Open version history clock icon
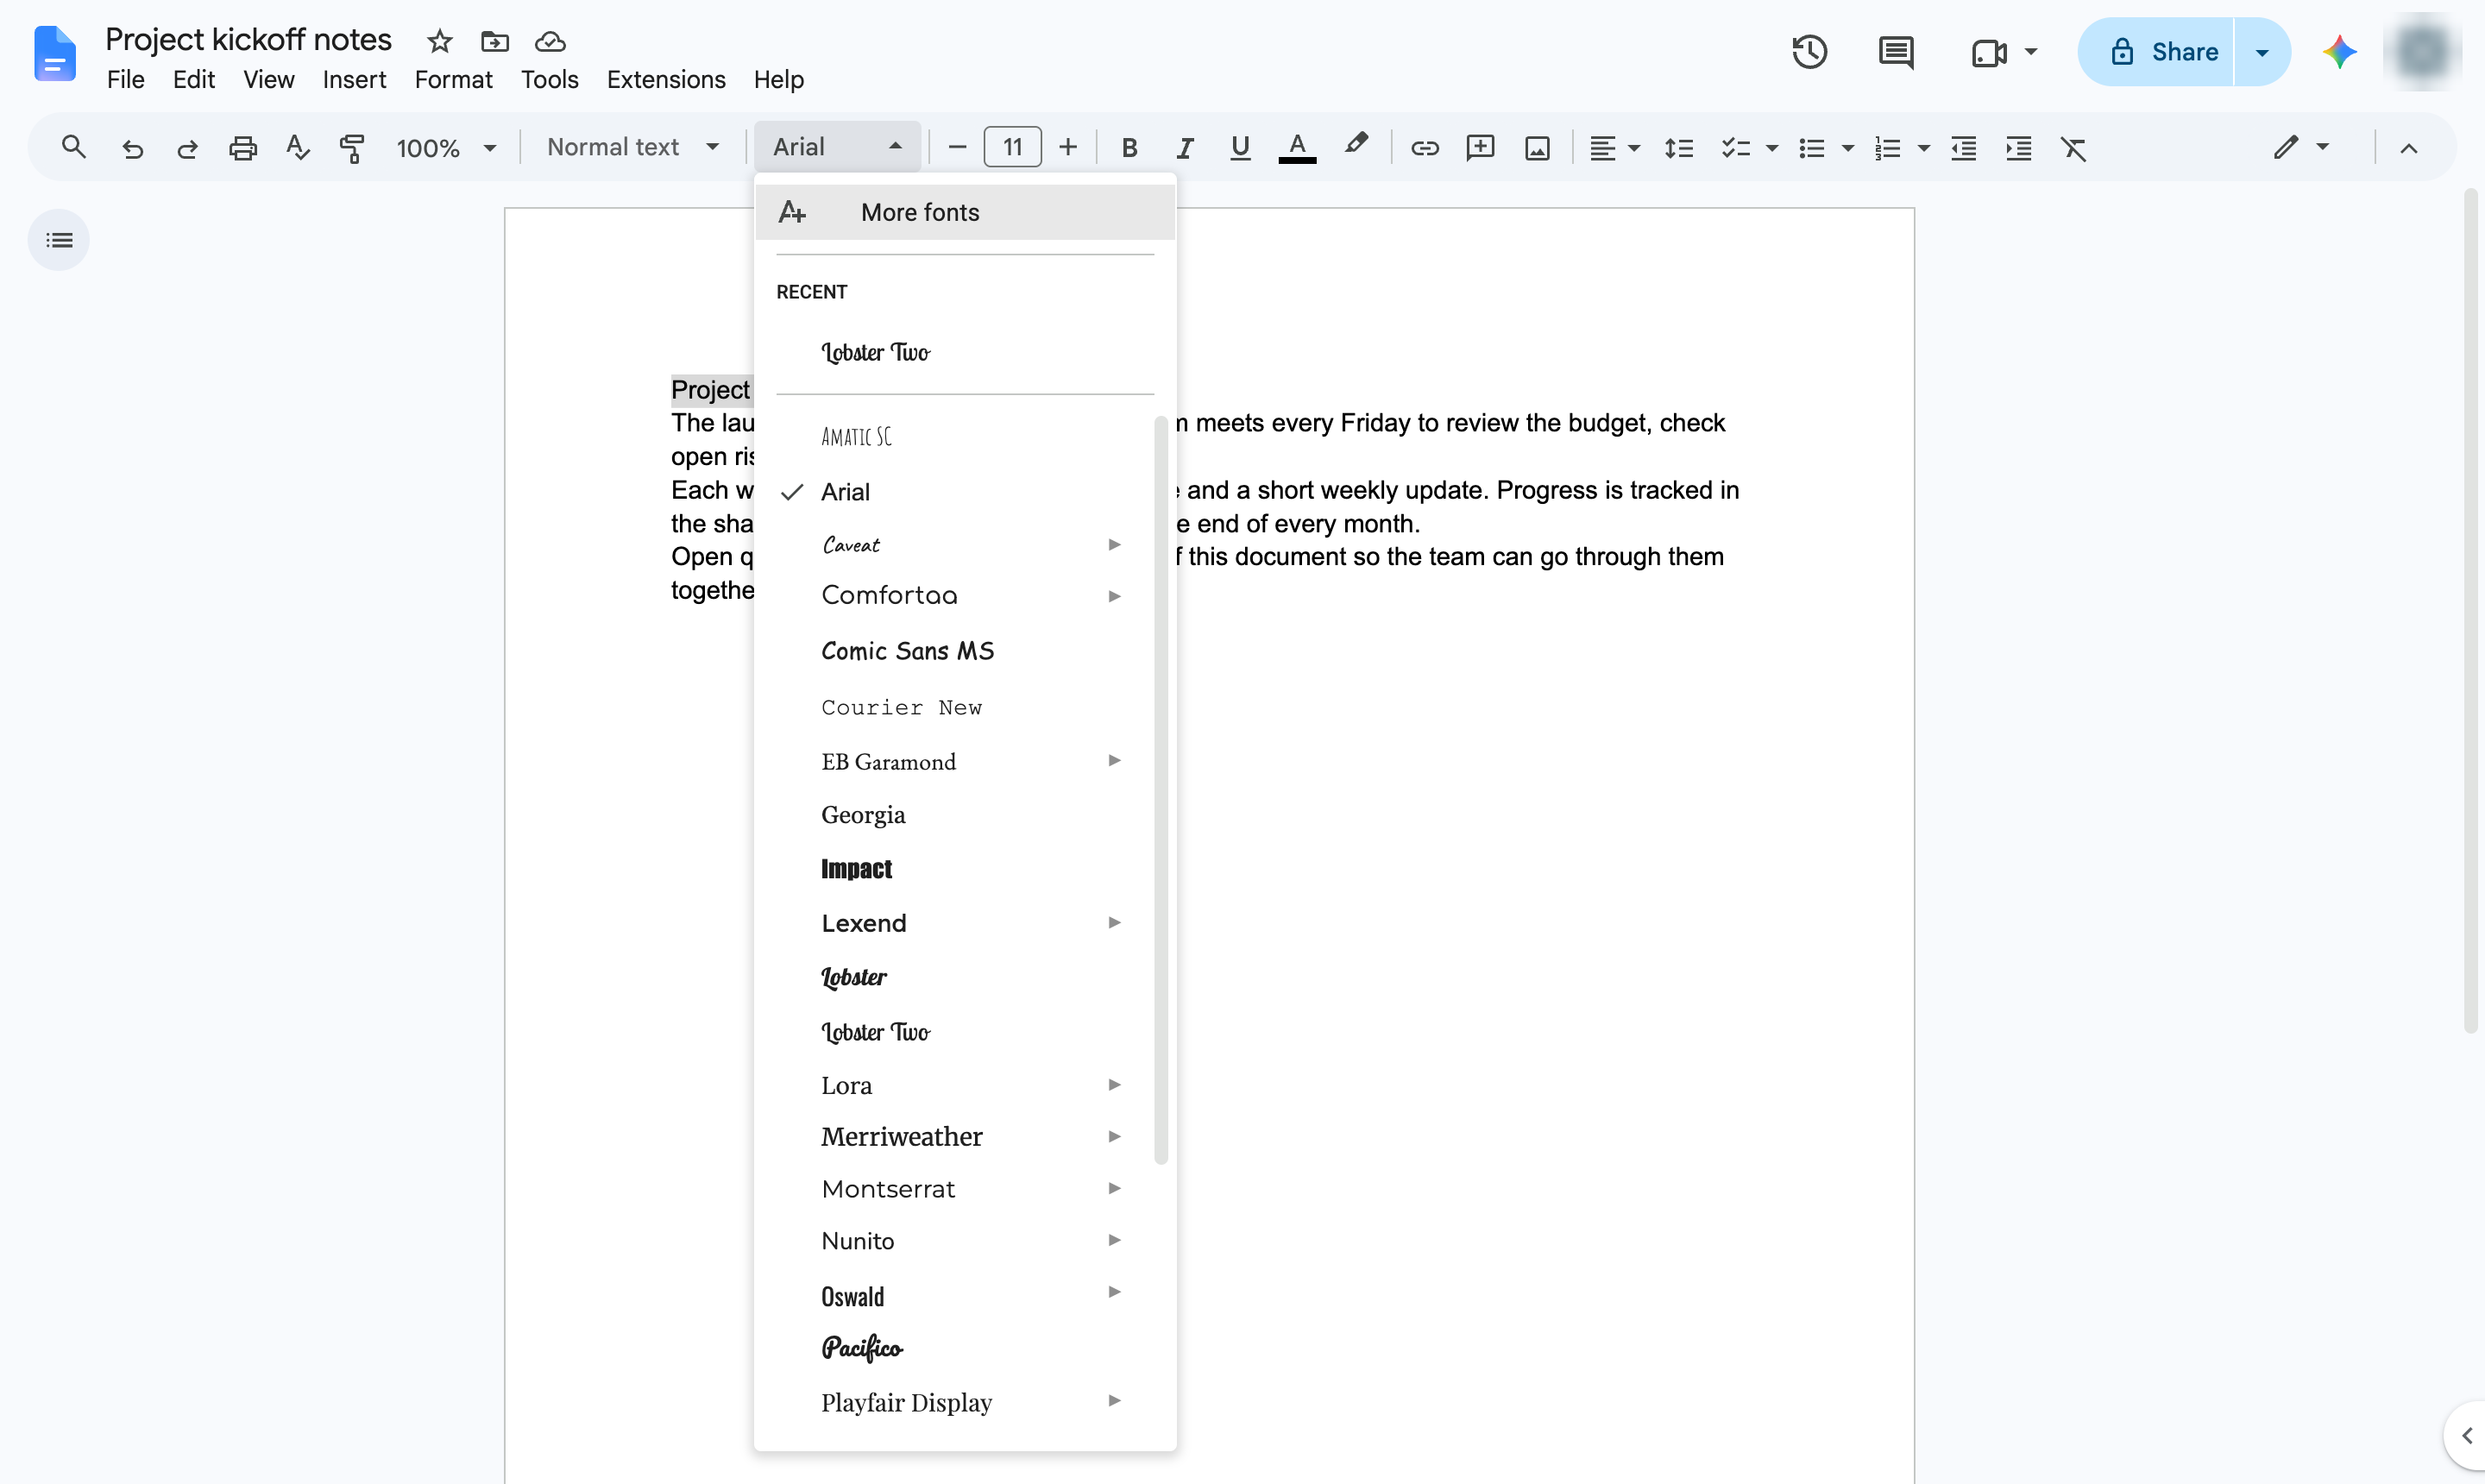Image resolution: width=2485 pixels, height=1484 pixels. click(1809, 52)
